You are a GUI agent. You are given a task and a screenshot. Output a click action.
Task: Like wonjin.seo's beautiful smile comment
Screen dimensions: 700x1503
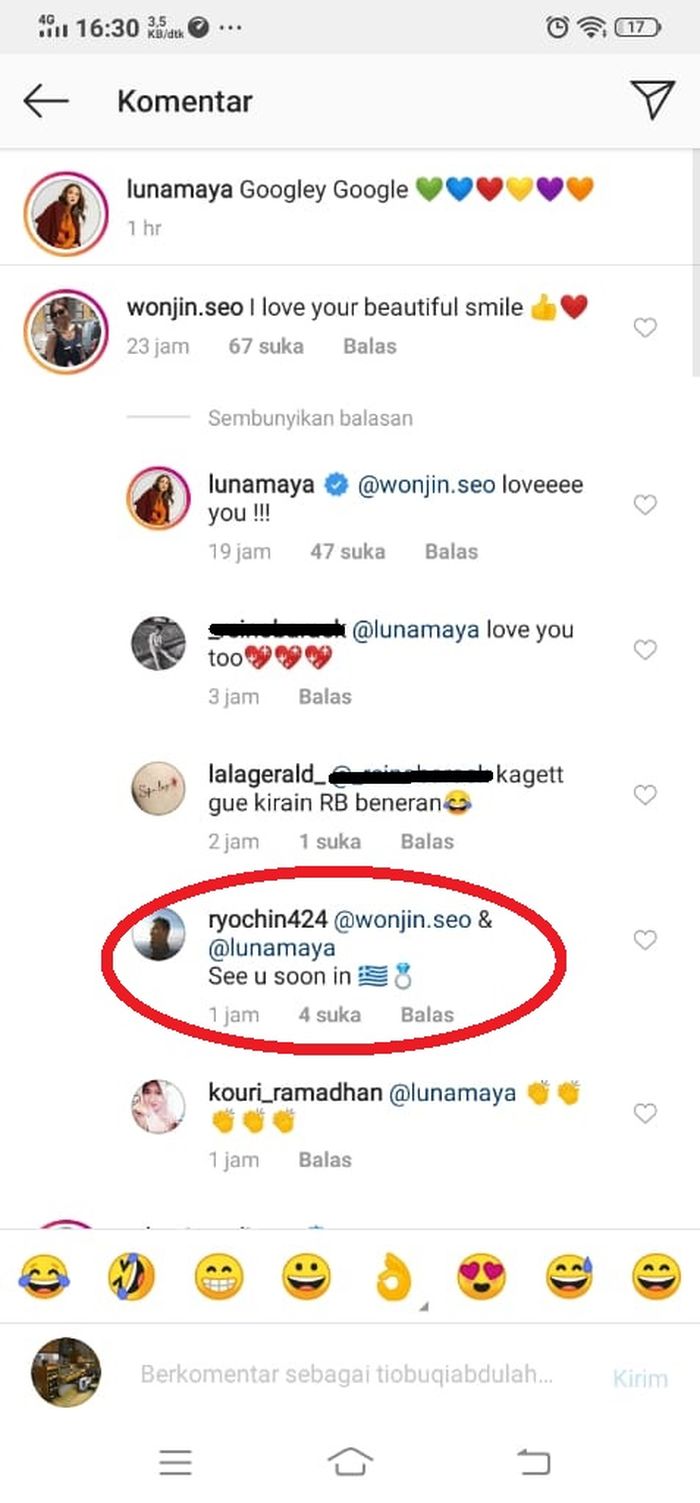646,328
